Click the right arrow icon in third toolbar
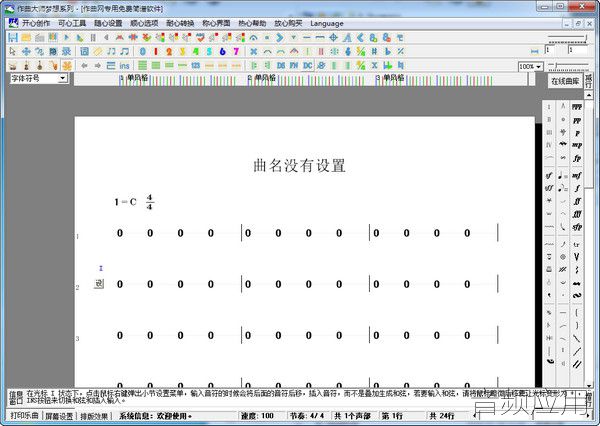This screenshot has height=426, width=600. coord(98,65)
